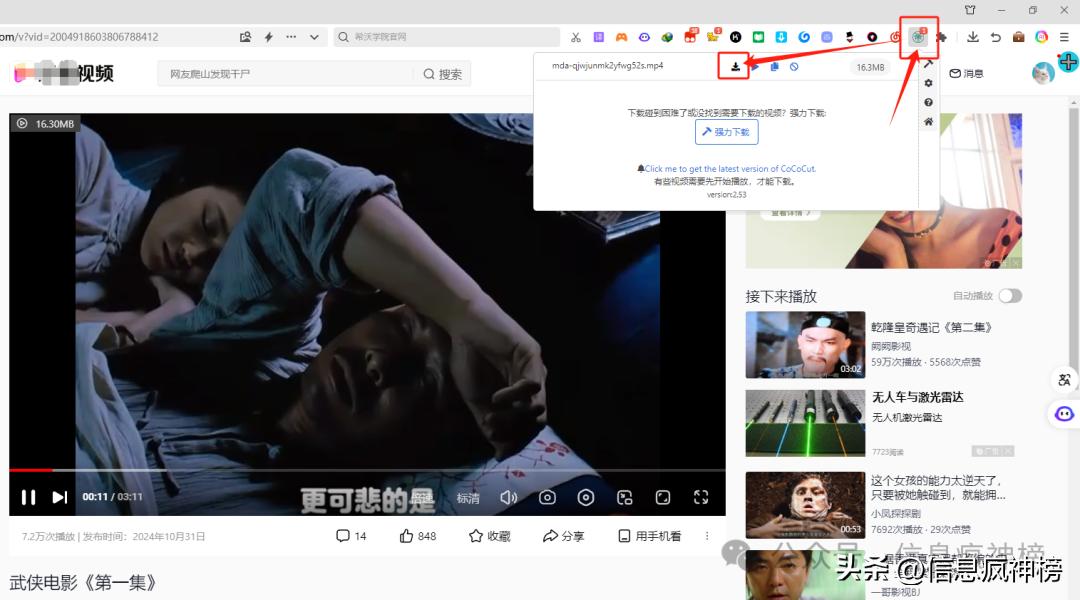Screen dimensions: 1080x600
Task: Open CoCoCut help question icon
Action: point(928,102)
